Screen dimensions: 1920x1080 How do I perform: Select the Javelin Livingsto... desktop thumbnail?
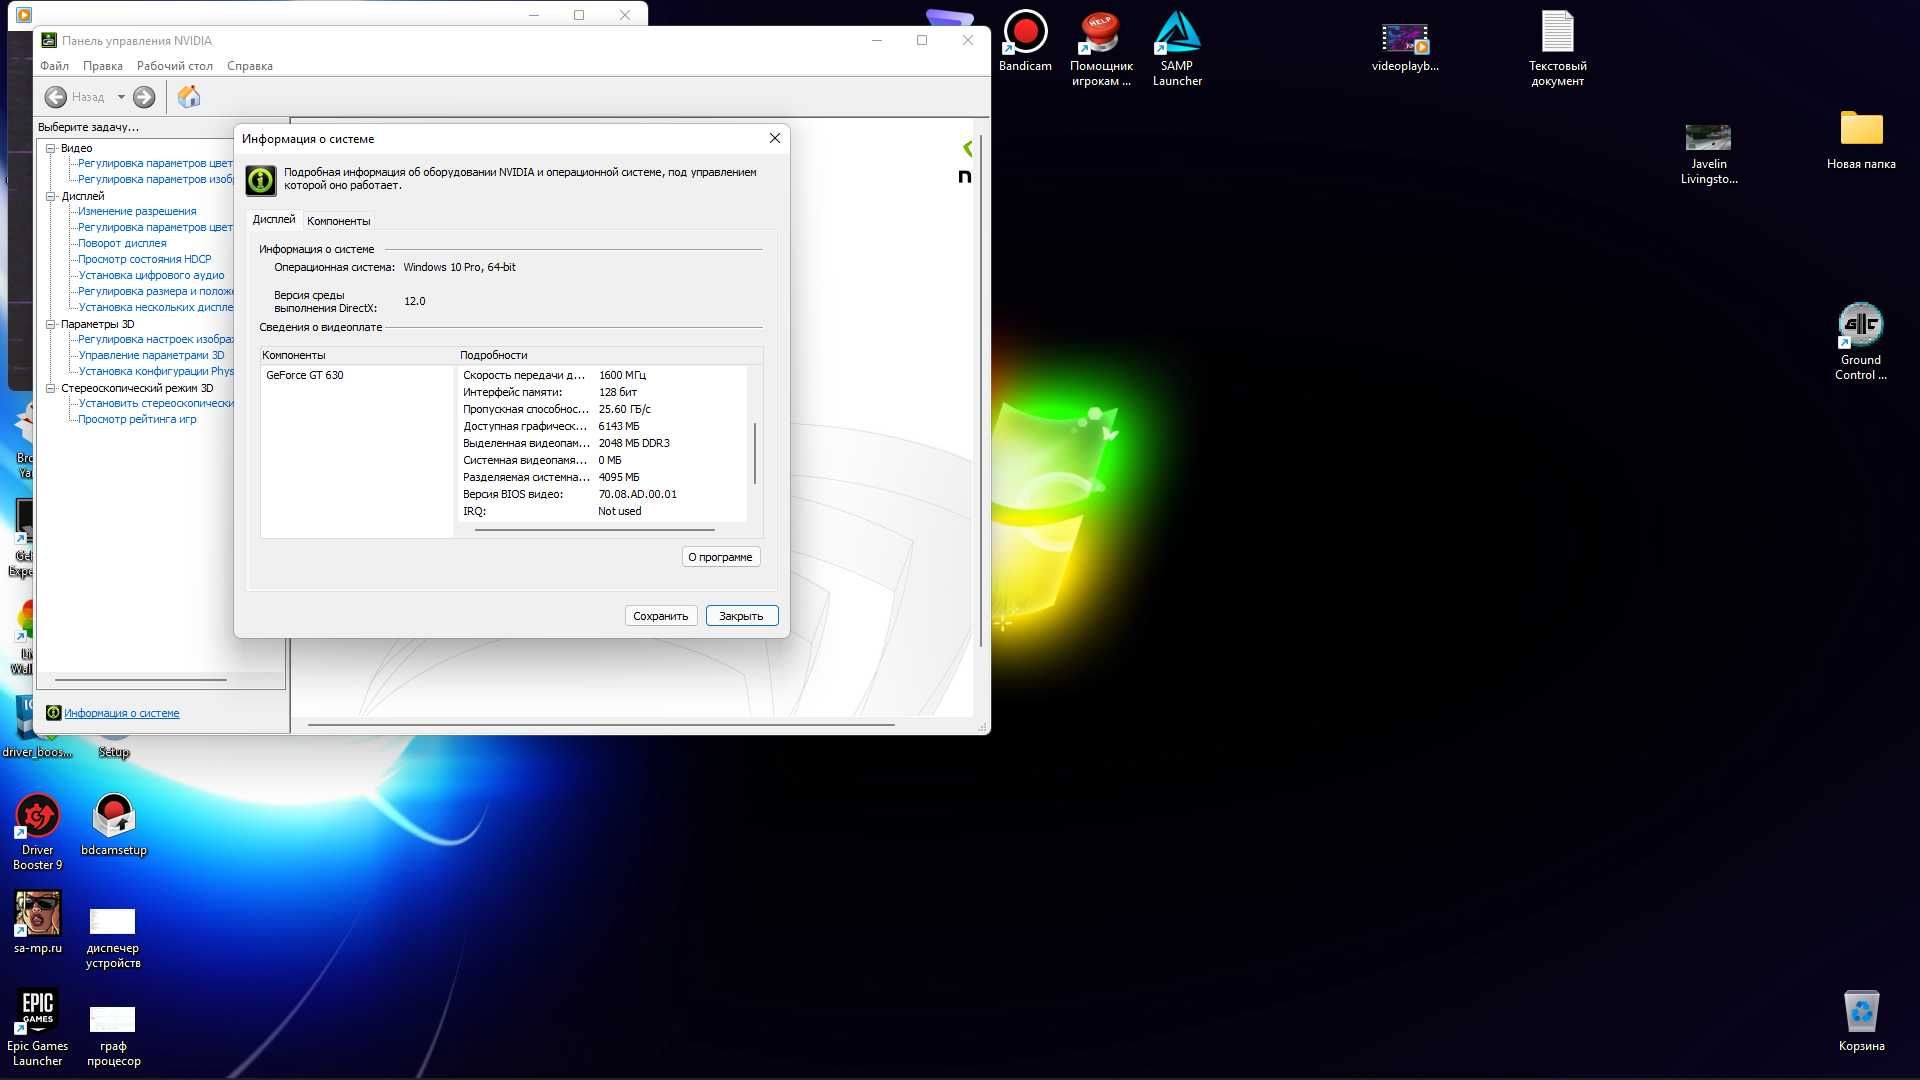coord(1708,154)
